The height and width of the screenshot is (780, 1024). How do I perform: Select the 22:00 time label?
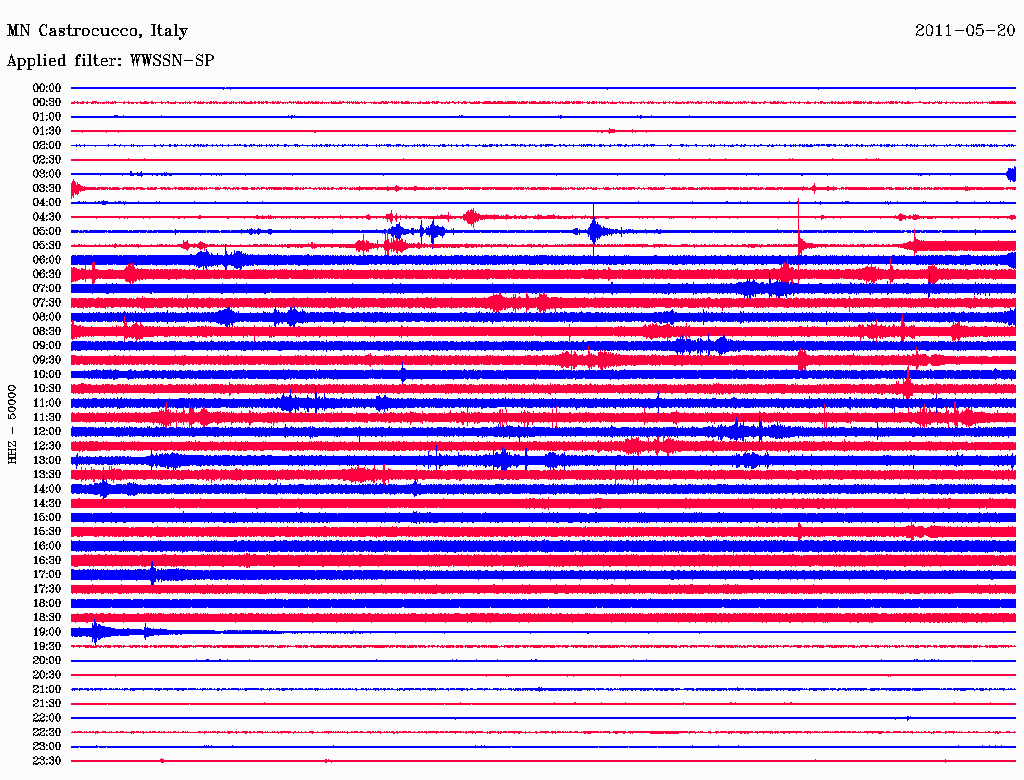pos(46,718)
